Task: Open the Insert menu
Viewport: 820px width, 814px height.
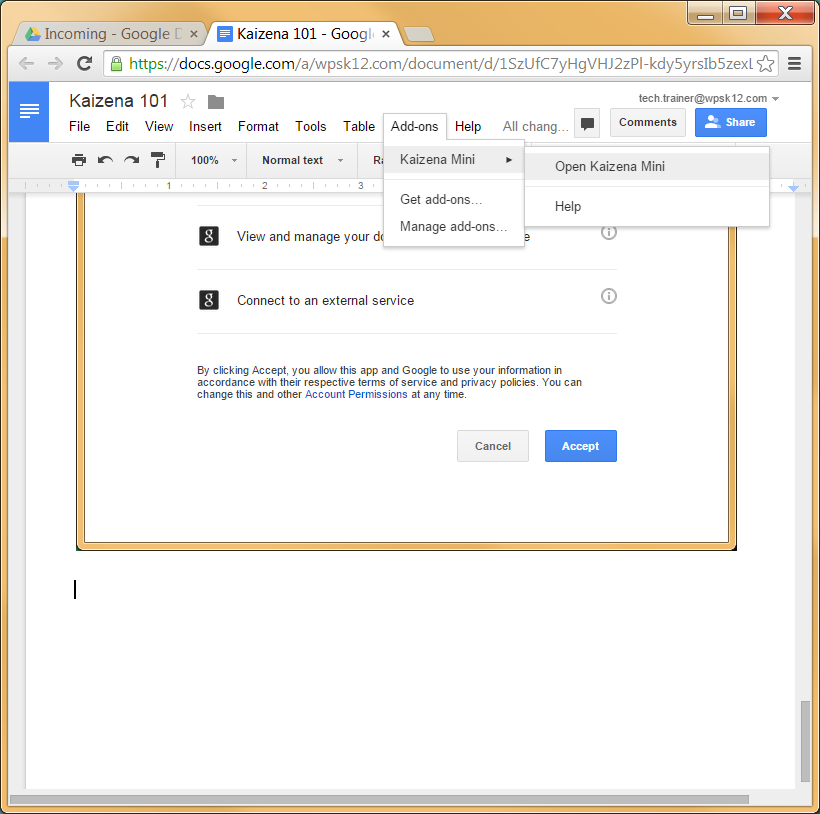Action: (205, 127)
